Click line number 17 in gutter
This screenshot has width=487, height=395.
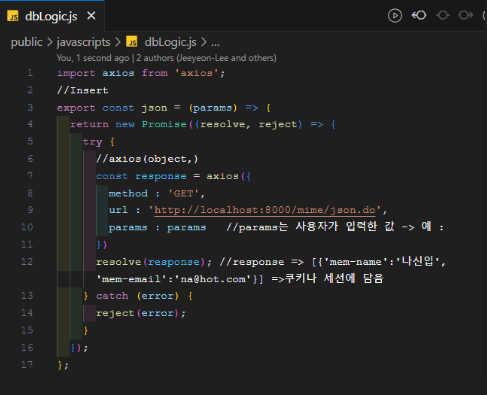pos(27,365)
